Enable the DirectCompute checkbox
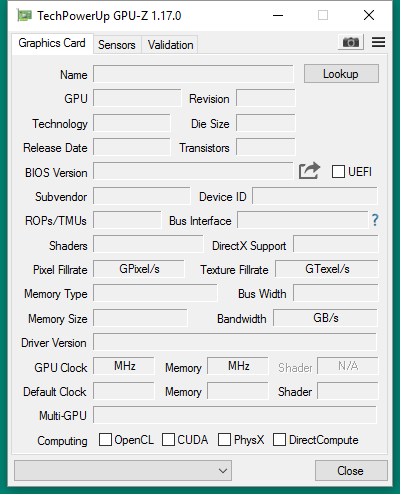This screenshot has height=494, width=400. click(279, 439)
